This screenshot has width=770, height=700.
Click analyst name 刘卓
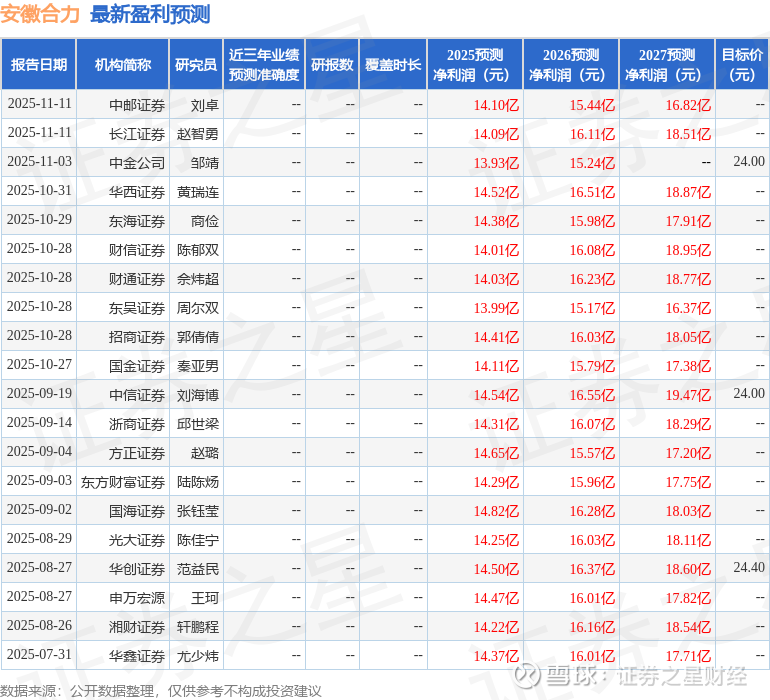pyautogui.click(x=205, y=105)
